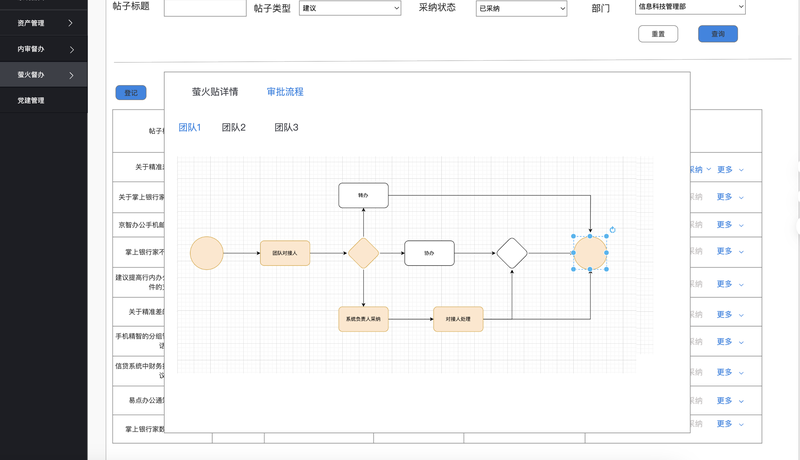The height and width of the screenshot is (460, 800).
Task: Click the row title 关于掌上银行家
Action: click(141, 197)
